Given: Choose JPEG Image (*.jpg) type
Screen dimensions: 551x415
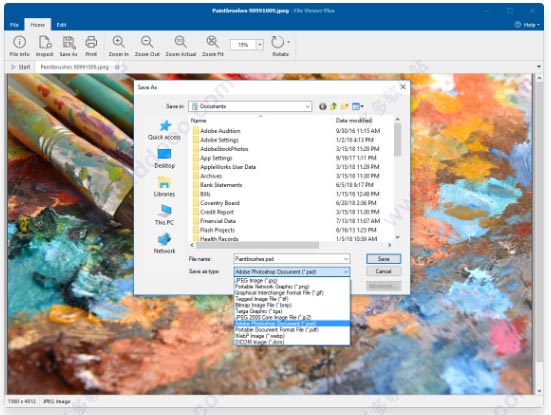Looking at the screenshot, I should [292, 280].
